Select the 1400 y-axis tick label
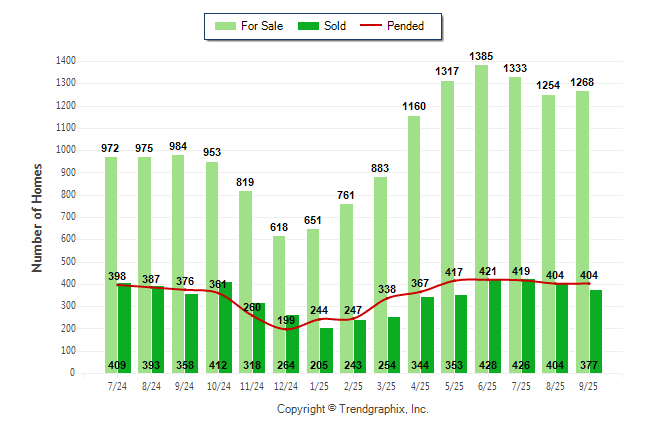 67,61
